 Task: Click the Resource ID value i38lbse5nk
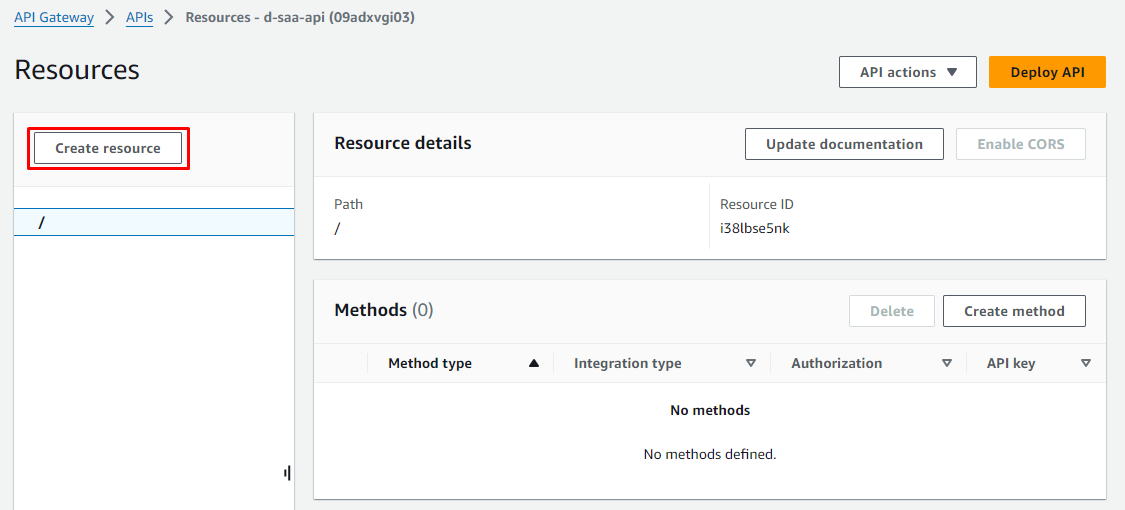coord(755,228)
